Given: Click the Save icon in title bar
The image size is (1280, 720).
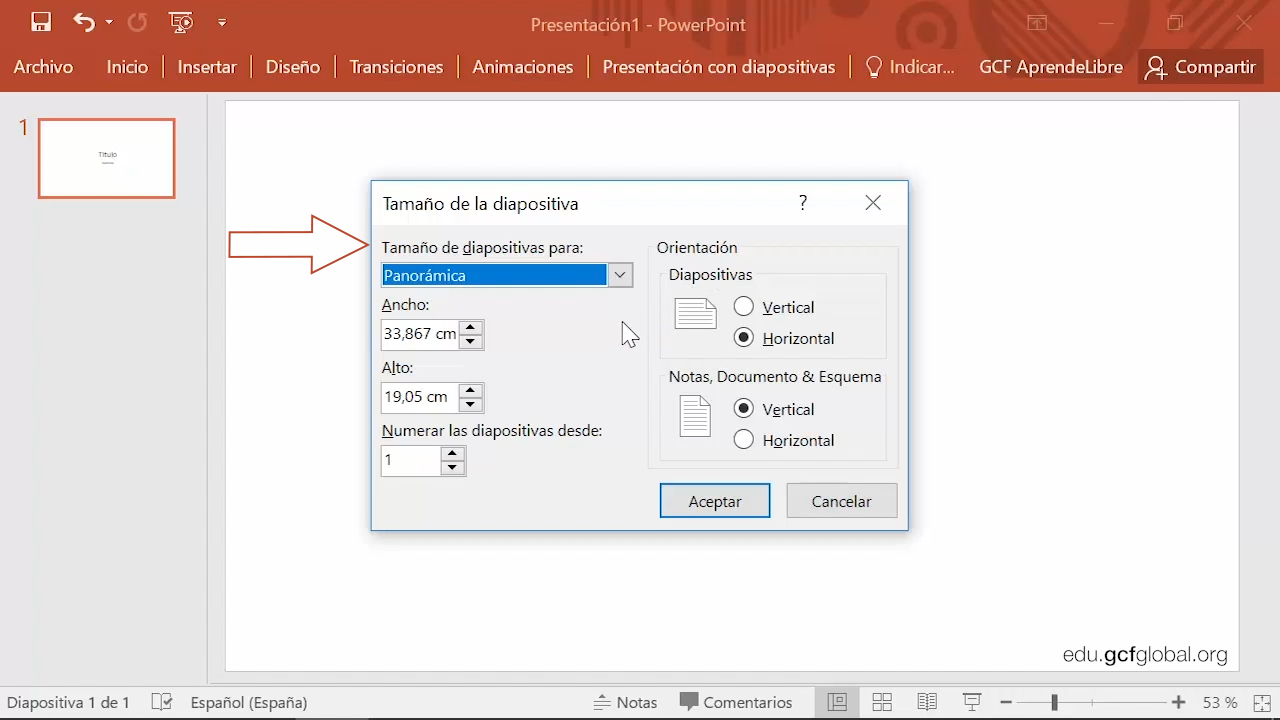Looking at the screenshot, I should click(41, 22).
